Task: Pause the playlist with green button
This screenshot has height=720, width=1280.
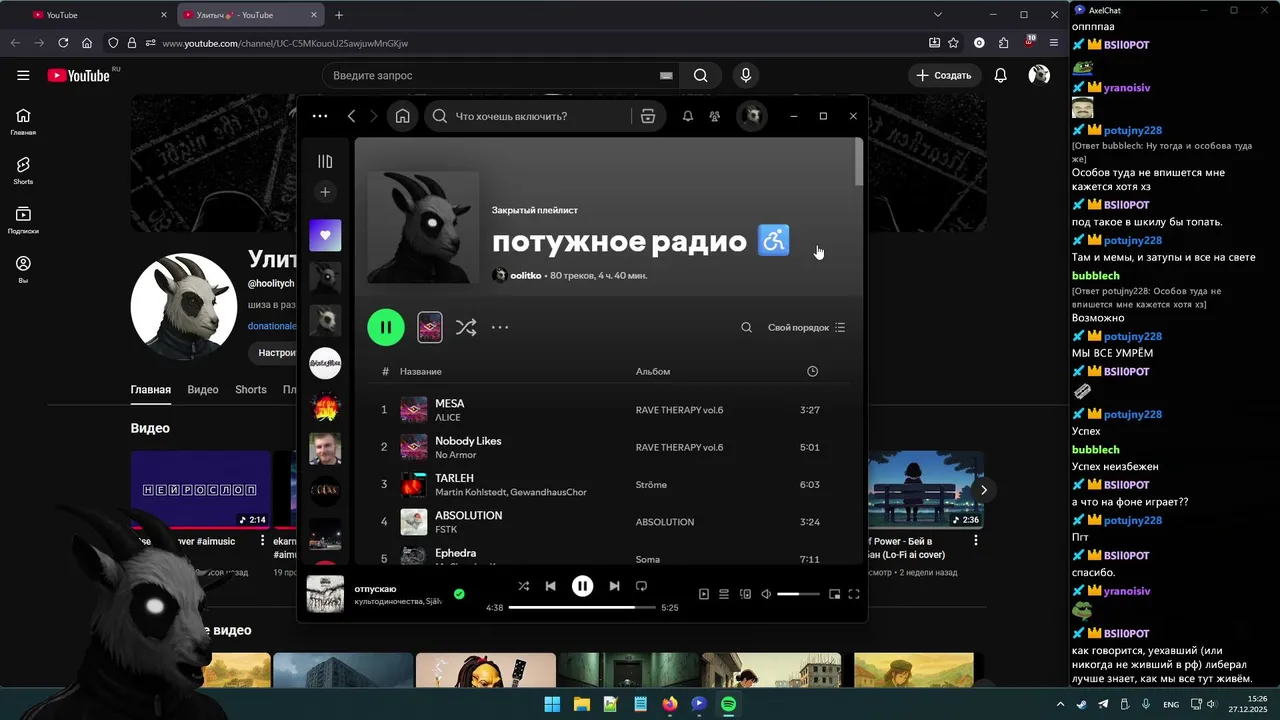Action: pos(386,327)
